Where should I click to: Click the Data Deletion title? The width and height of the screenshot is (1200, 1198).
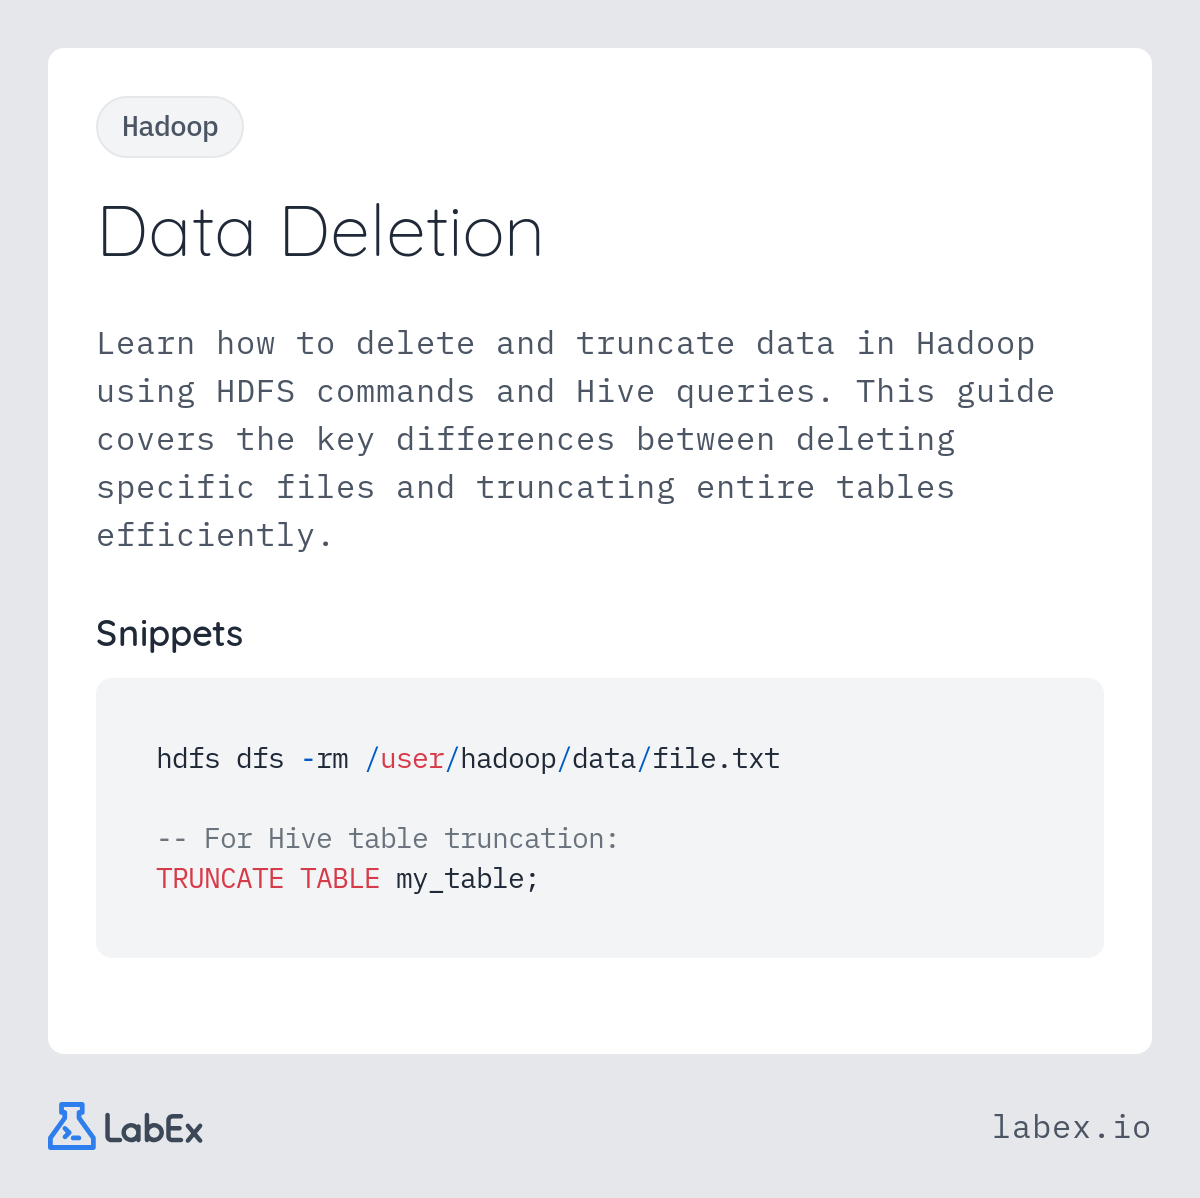321,232
